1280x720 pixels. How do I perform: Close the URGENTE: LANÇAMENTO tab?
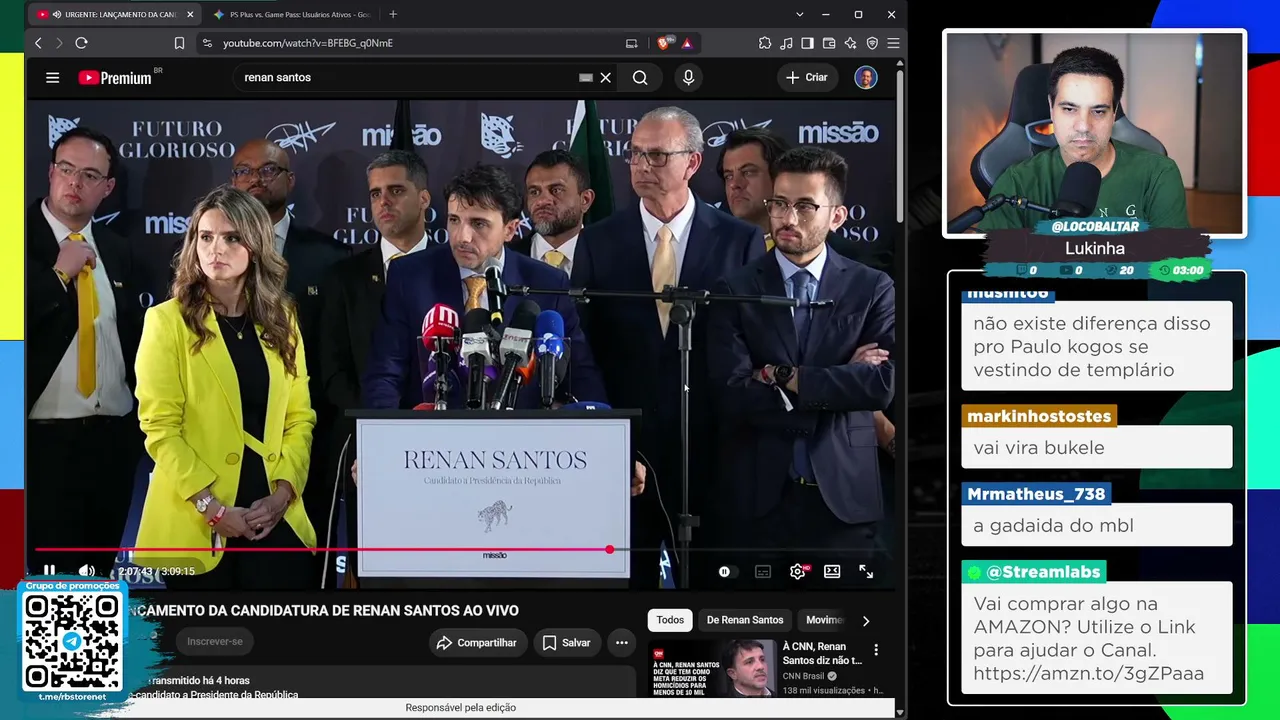[x=190, y=14]
